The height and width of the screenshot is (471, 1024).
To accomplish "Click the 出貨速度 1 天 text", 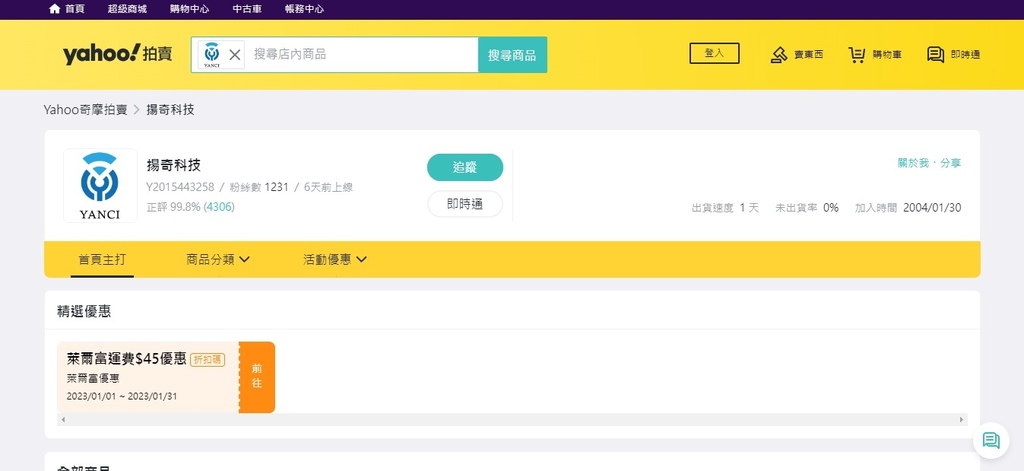I will (x=725, y=208).
